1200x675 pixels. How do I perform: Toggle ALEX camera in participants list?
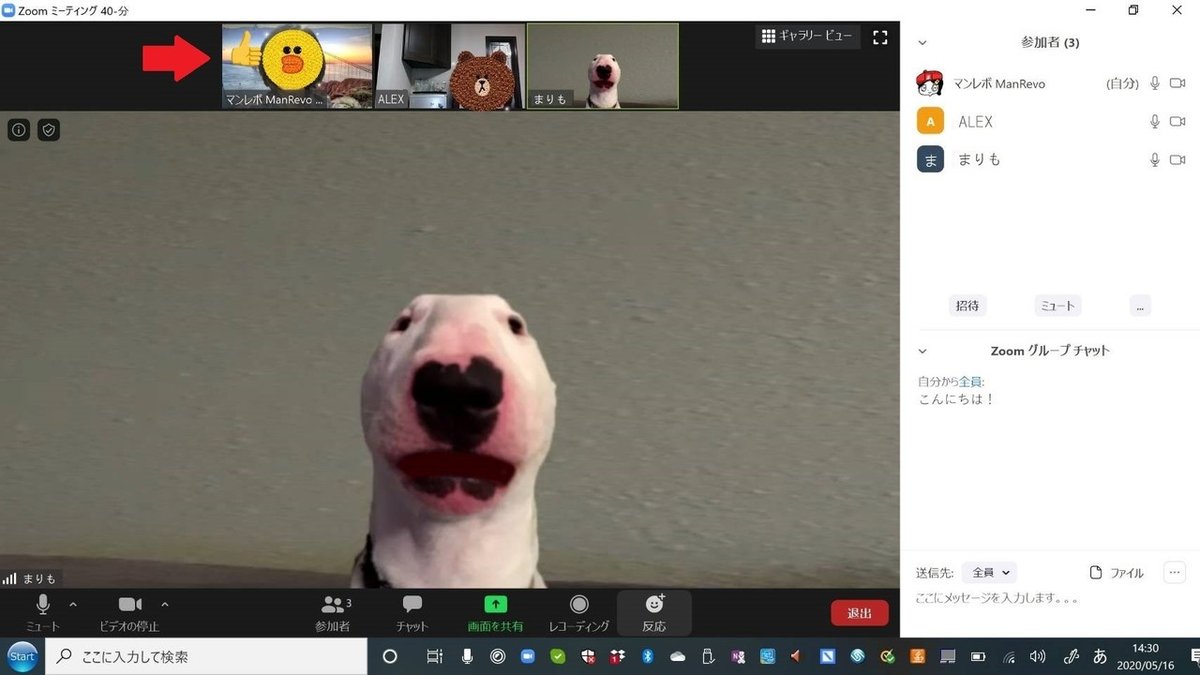tap(1178, 122)
